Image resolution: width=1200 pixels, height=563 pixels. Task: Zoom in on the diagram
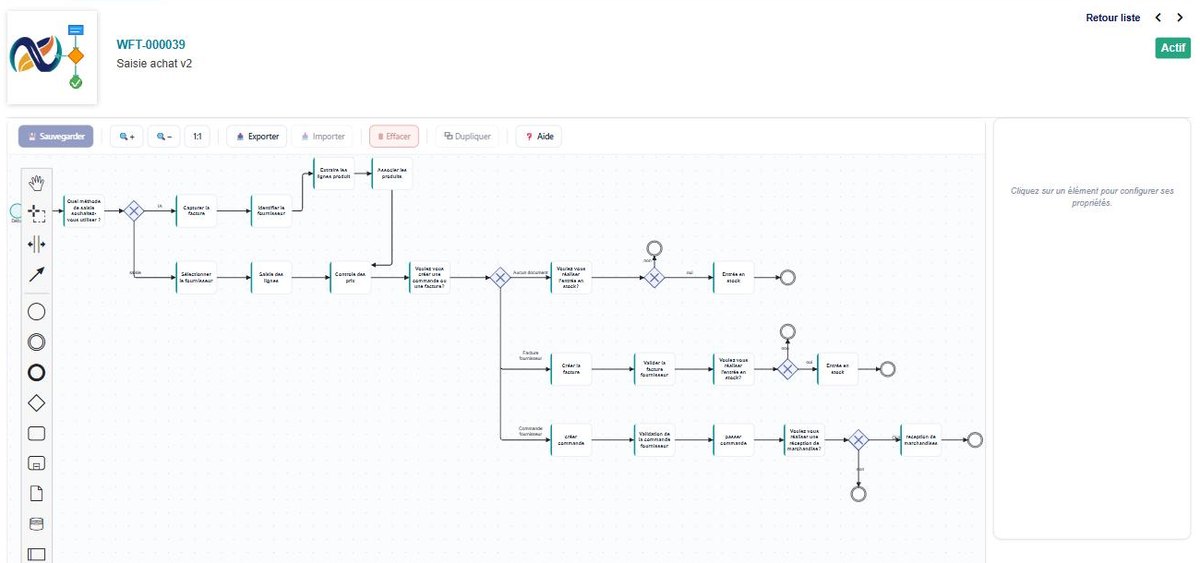pyautogui.click(x=126, y=136)
